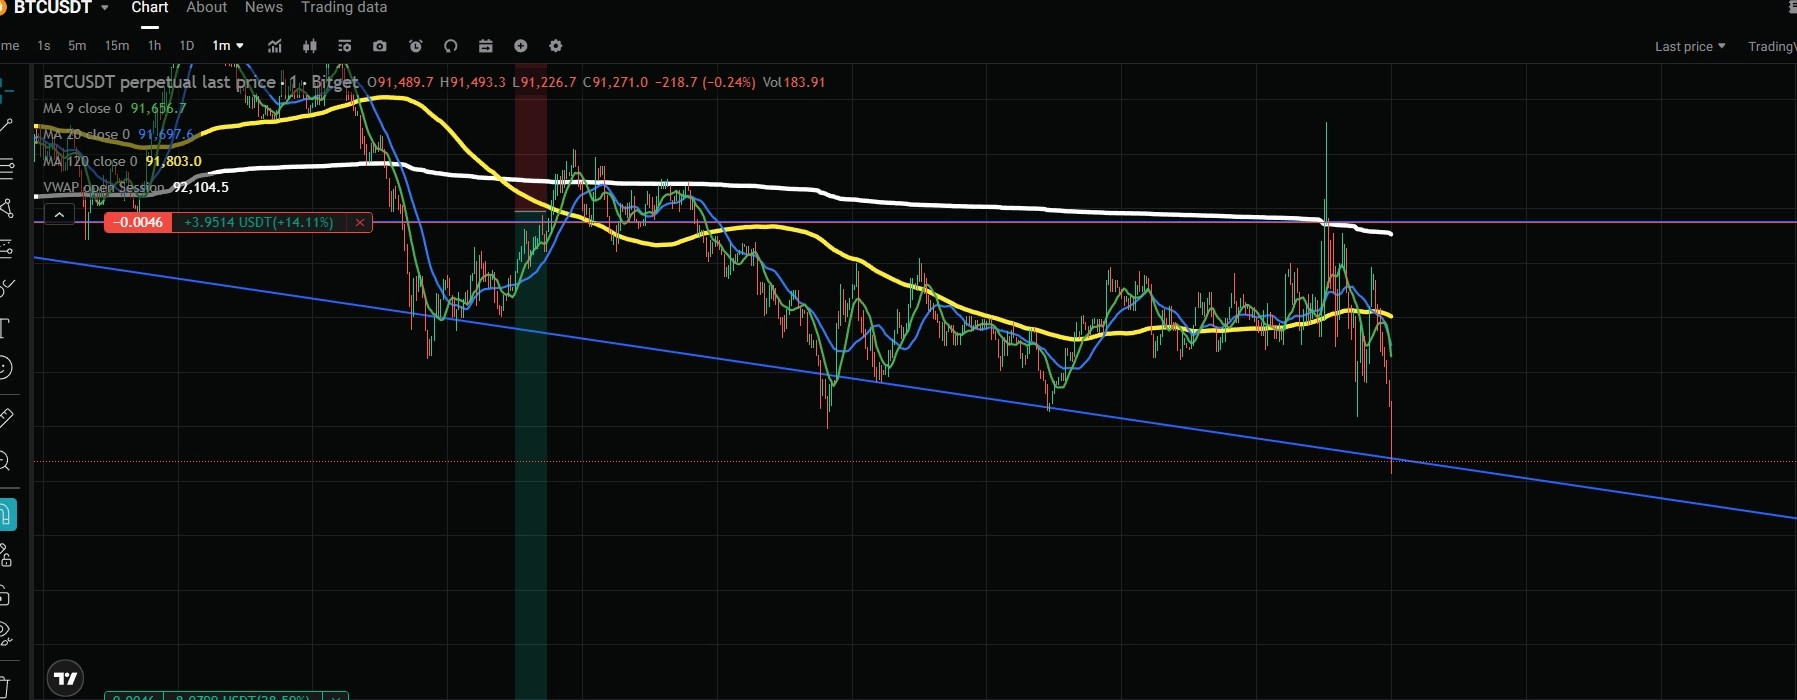Select the forecast and measurement tool
Image resolution: width=1797 pixels, height=700 pixels.
[x=6, y=248]
